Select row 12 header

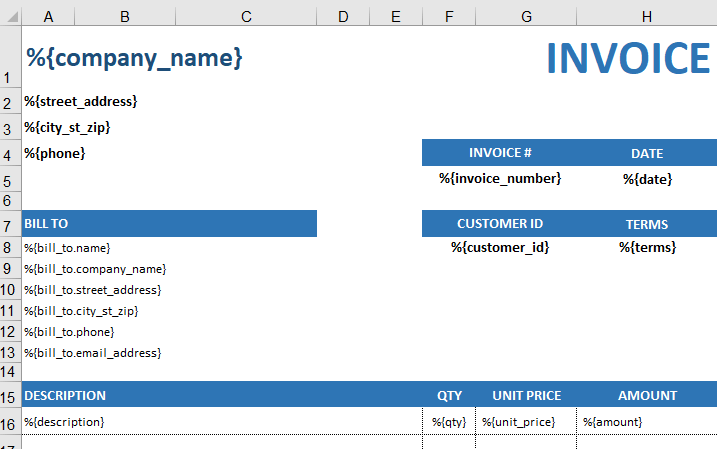pos(11,332)
